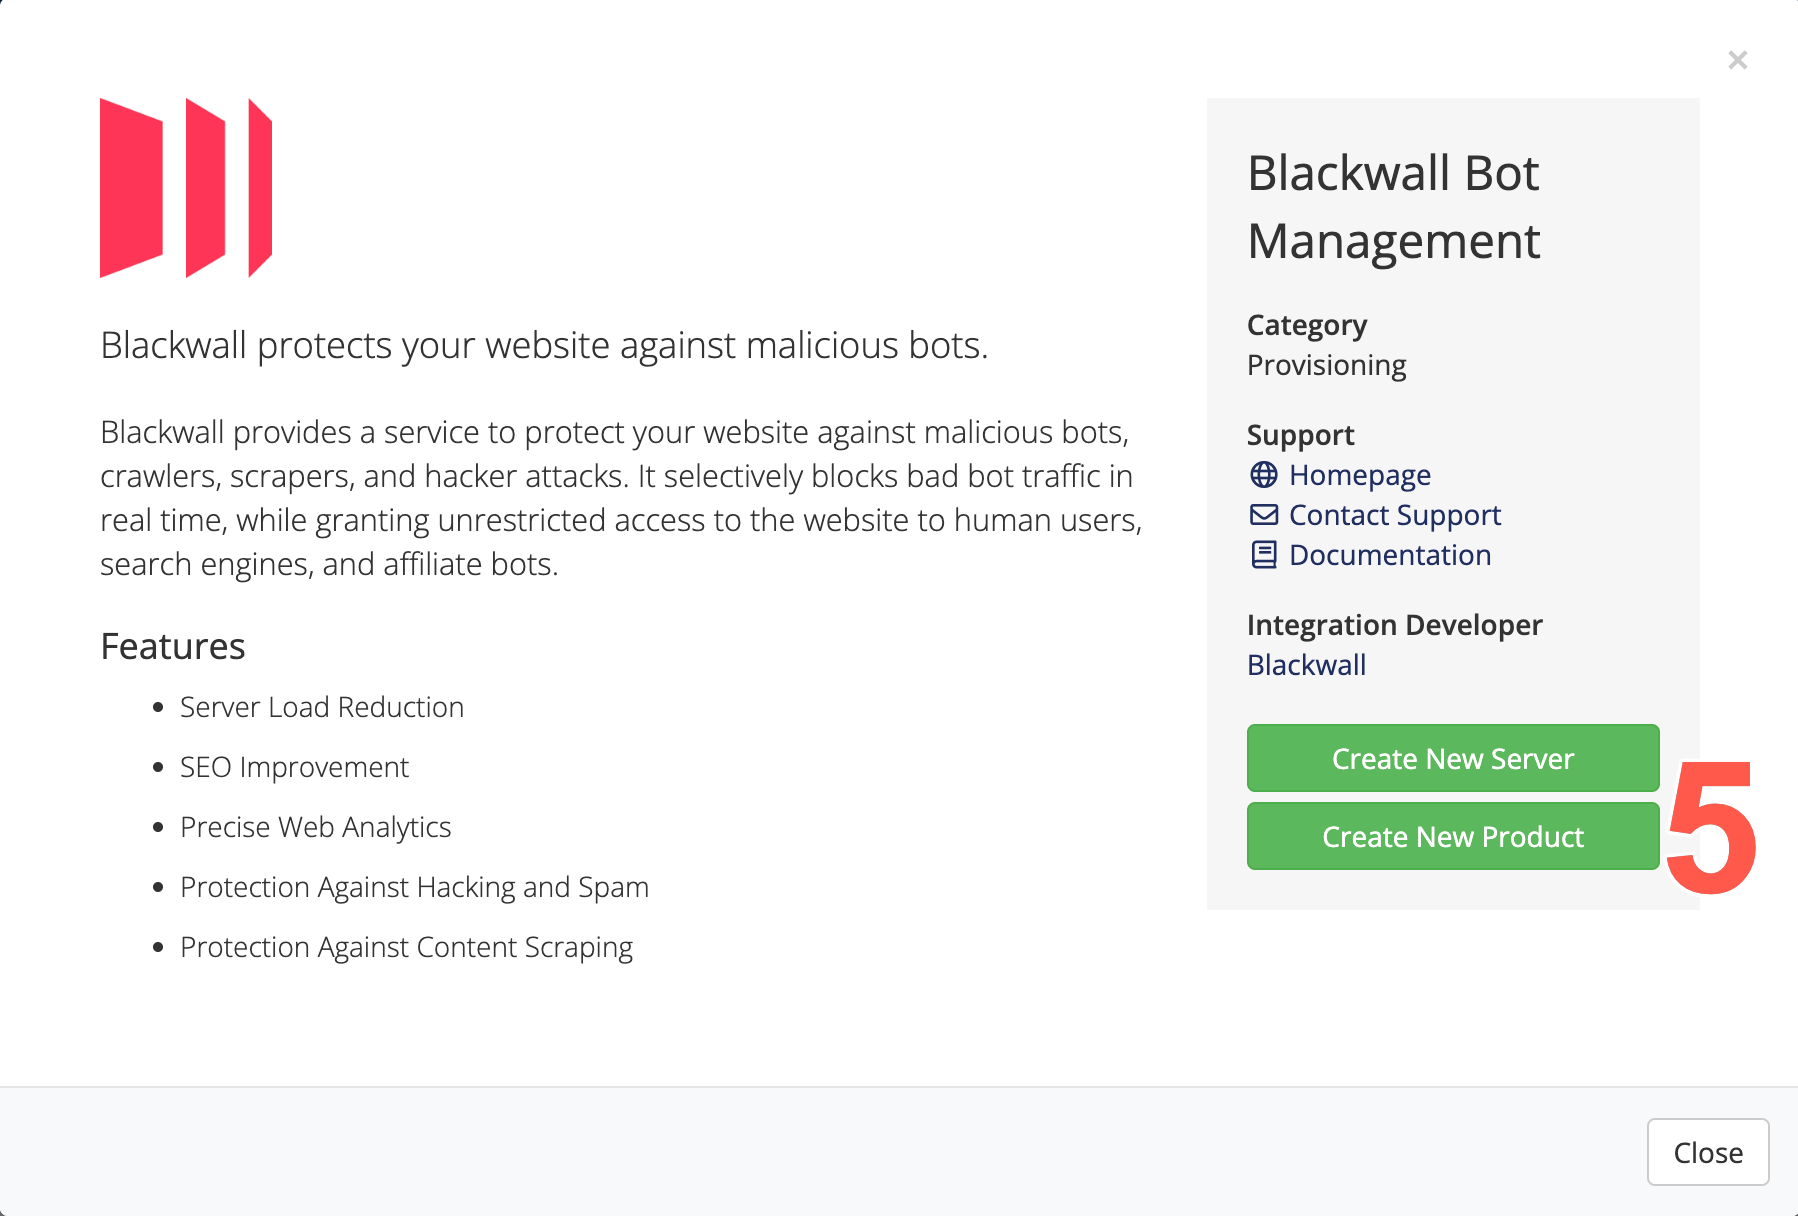Dismiss the dialog with the top-right X
Viewport: 1798px width, 1216px height.
tap(1738, 60)
